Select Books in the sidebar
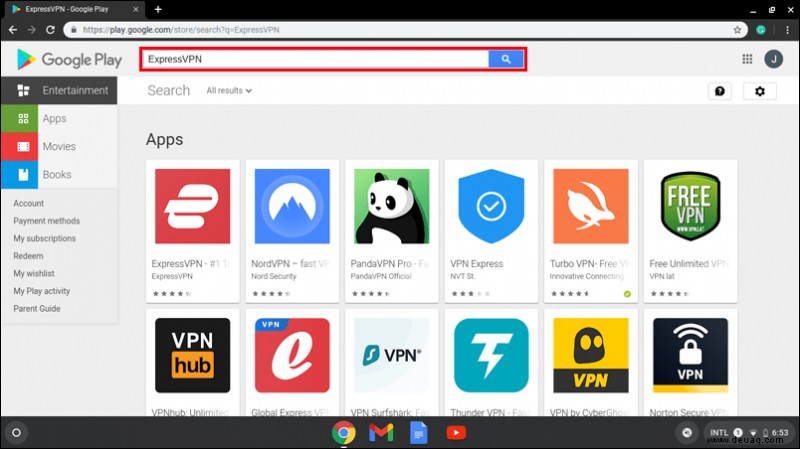Viewport: 800px width, 449px height. [x=59, y=175]
